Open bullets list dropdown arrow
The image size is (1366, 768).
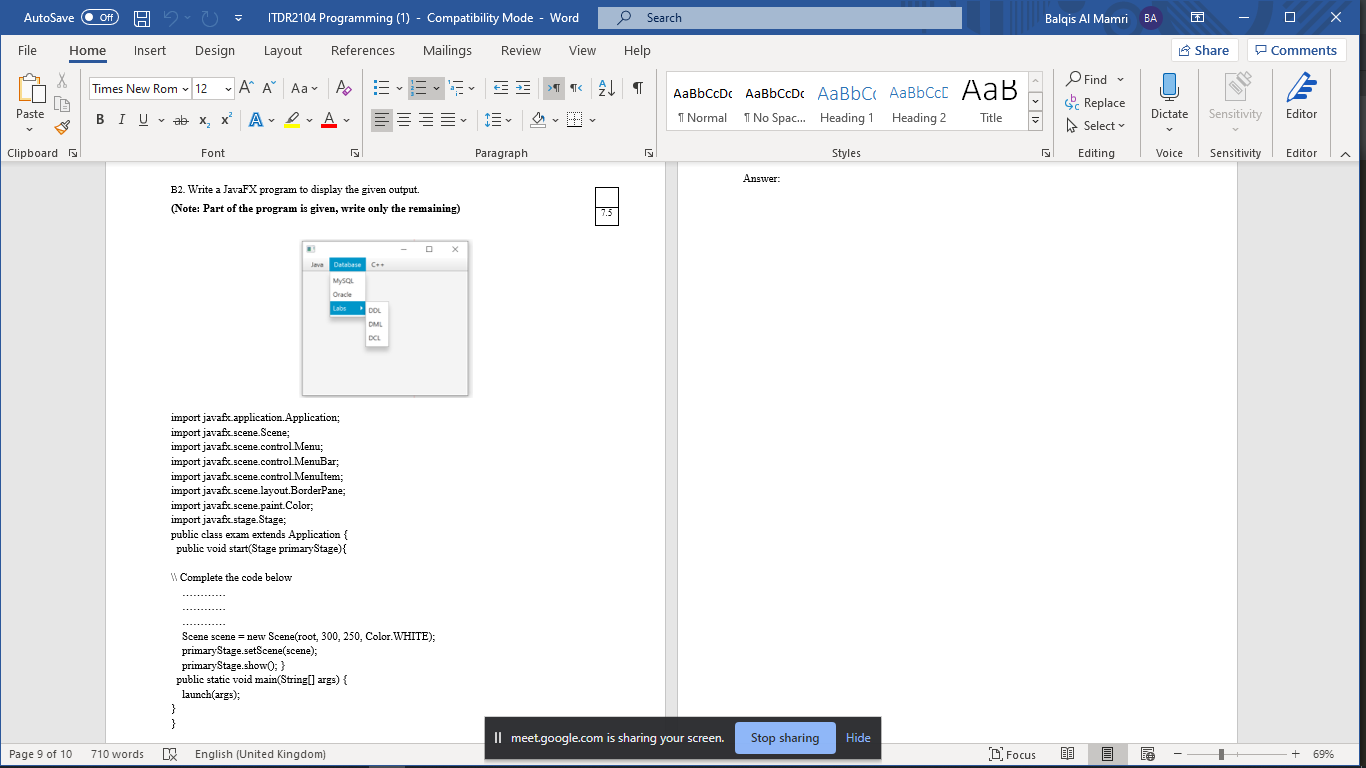click(x=399, y=88)
